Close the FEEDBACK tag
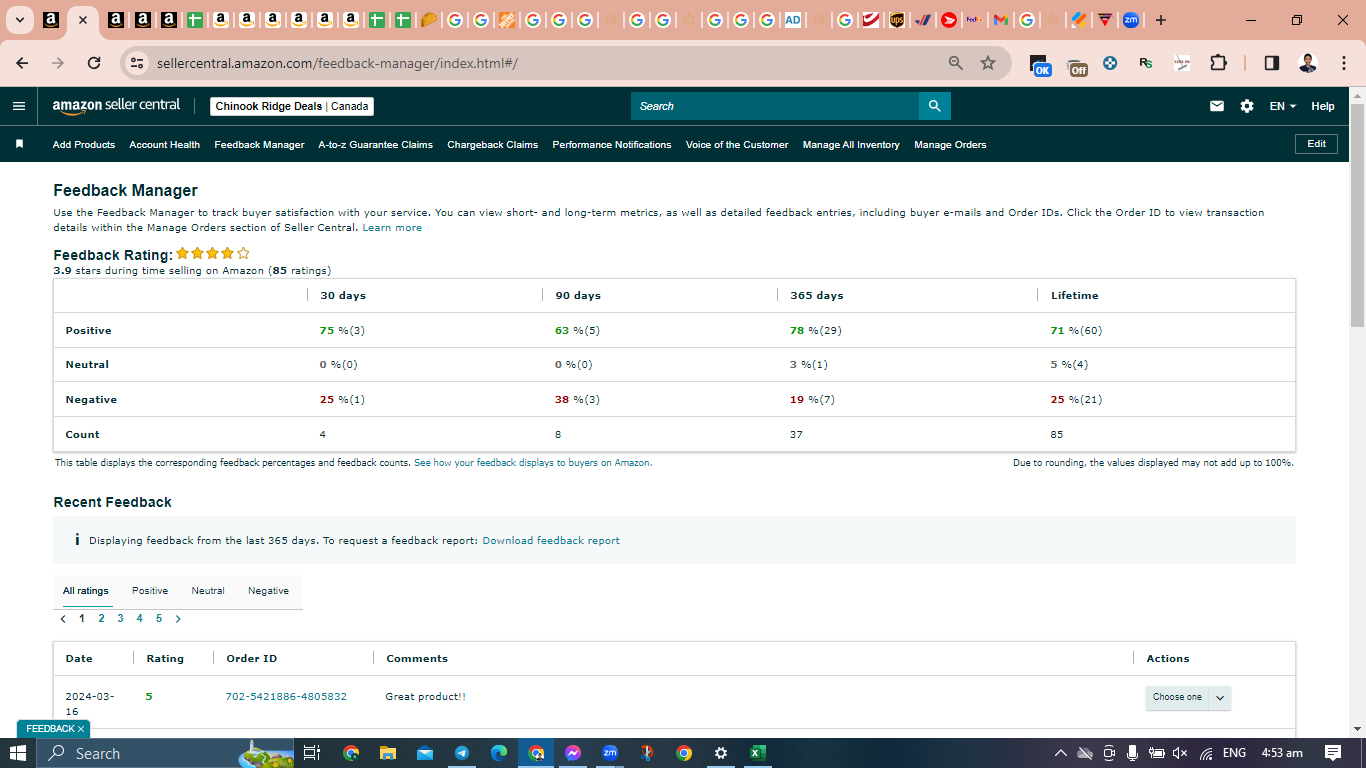This screenshot has height=768, width=1366. (81, 729)
